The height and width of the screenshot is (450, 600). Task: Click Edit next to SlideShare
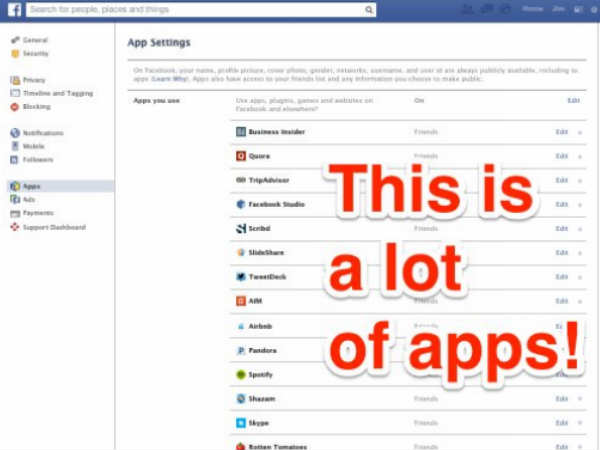562,253
